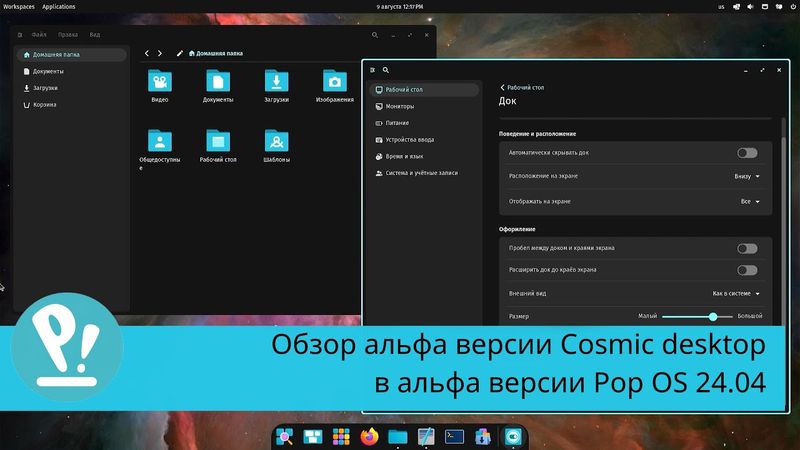Open the power menu in top panel
Image resolution: width=800 pixels, height=450 pixels.
click(x=793, y=7)
